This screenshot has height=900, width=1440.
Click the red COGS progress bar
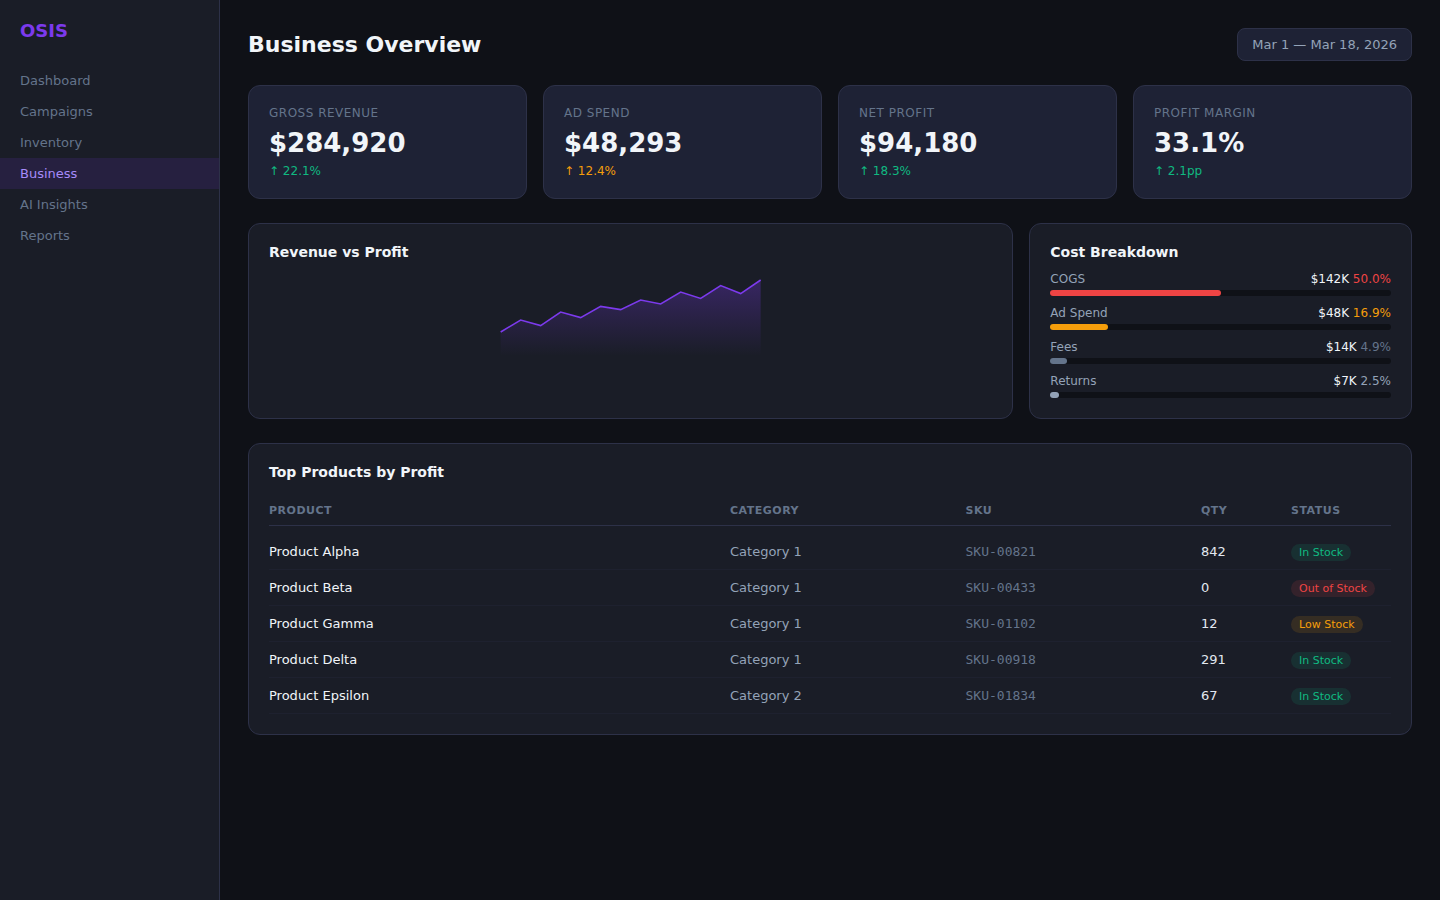pyautogui.click(x=1135, y=293)
